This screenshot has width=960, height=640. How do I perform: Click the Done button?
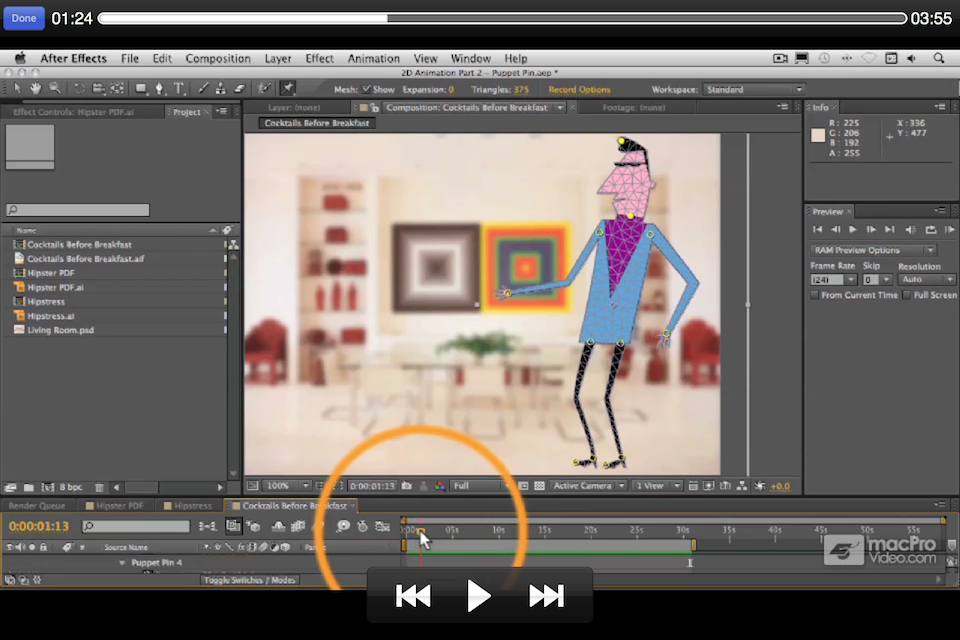click(x=22, y=17)
